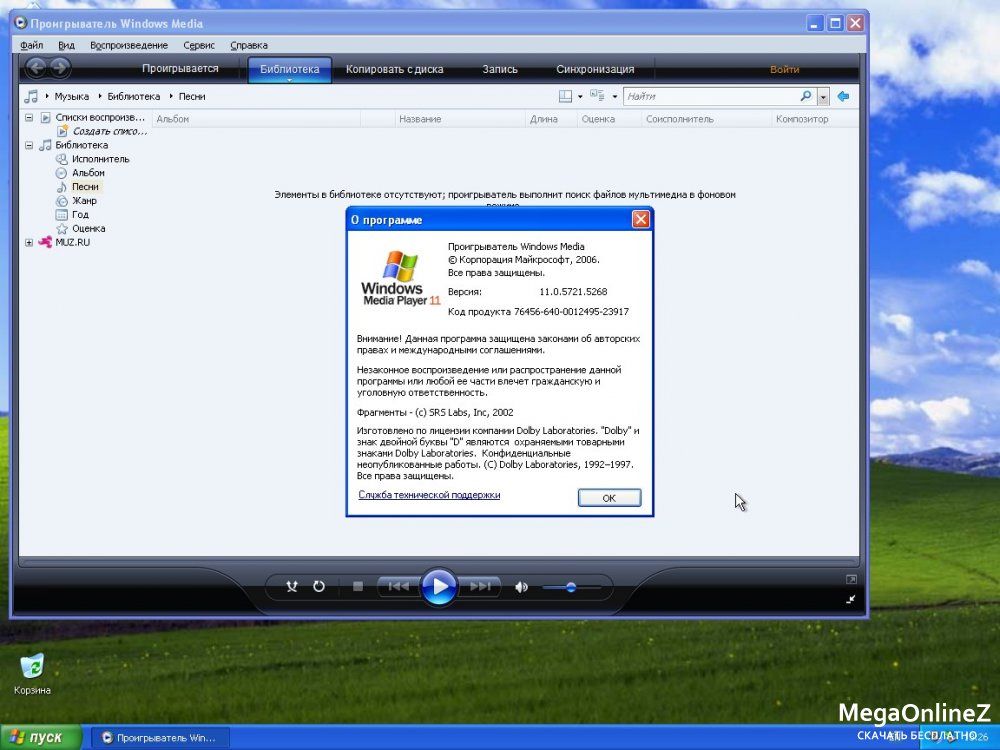Select Альбом in the library tree

(x=88, y=173)
